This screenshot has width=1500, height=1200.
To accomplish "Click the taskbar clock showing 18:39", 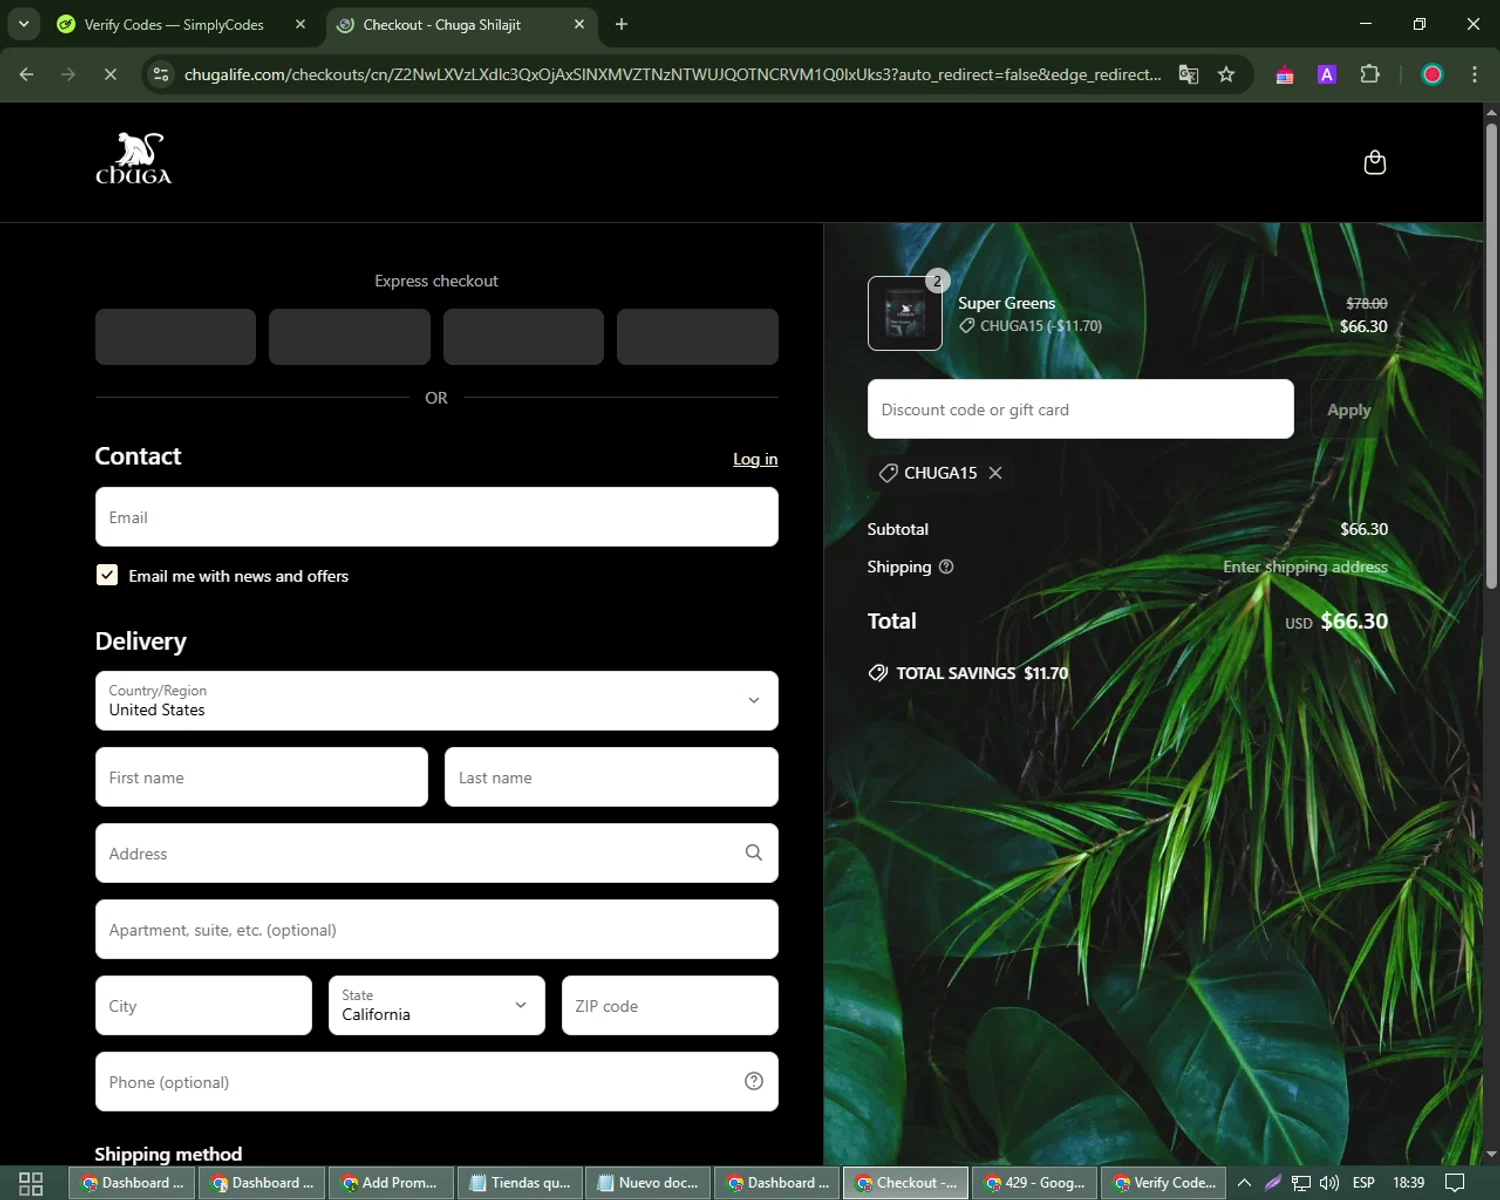I will [1408, 1183].
